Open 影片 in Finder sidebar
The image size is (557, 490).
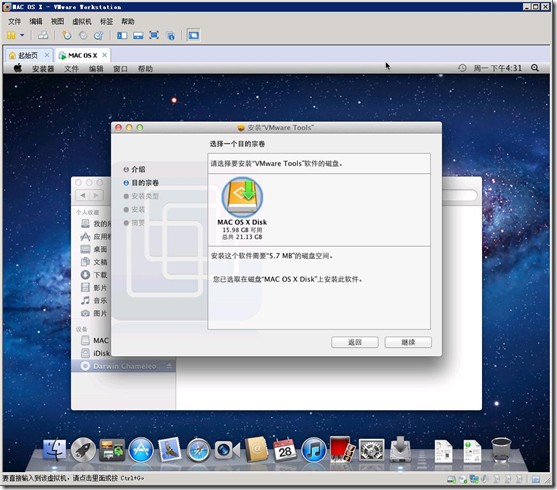pos(94,287)
